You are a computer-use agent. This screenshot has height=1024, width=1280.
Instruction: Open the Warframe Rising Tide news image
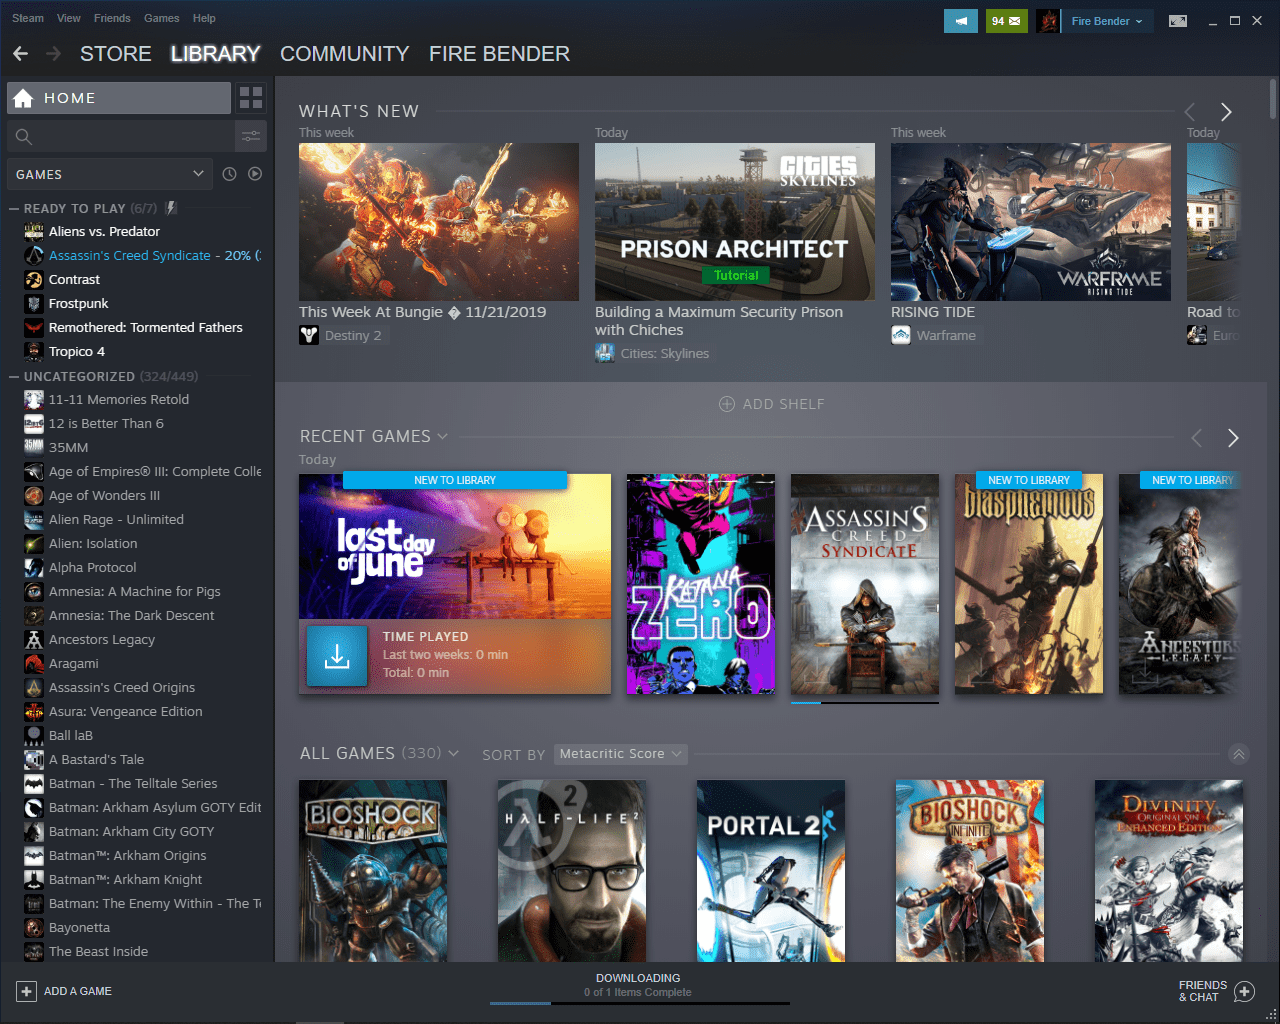pyautogui.click(x=1031, y=221)
